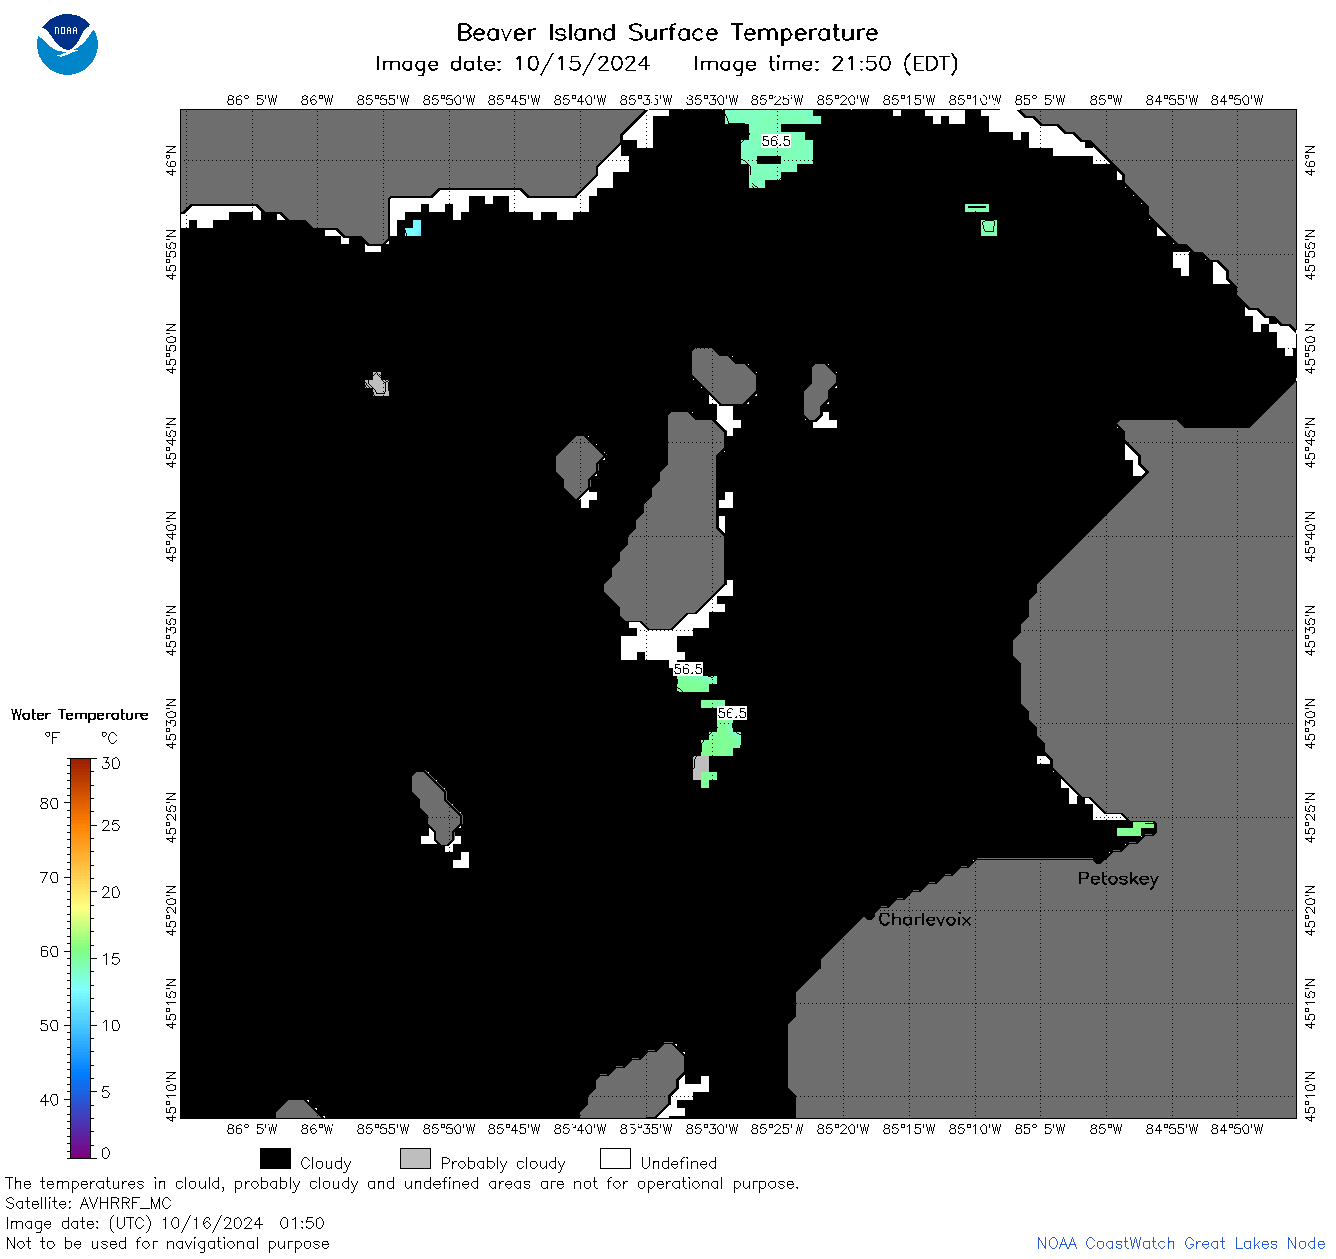Viewport: 1336px width, 1259px height.
Task: Click the large Beaver Island landmass on the map
Action: point(672,530)
